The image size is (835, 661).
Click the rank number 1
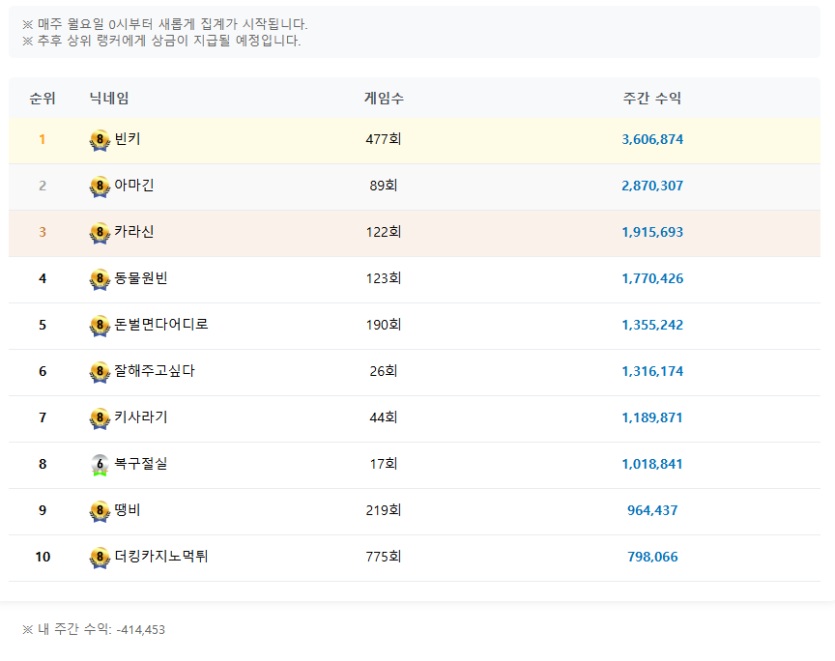[x=42, y=140]
